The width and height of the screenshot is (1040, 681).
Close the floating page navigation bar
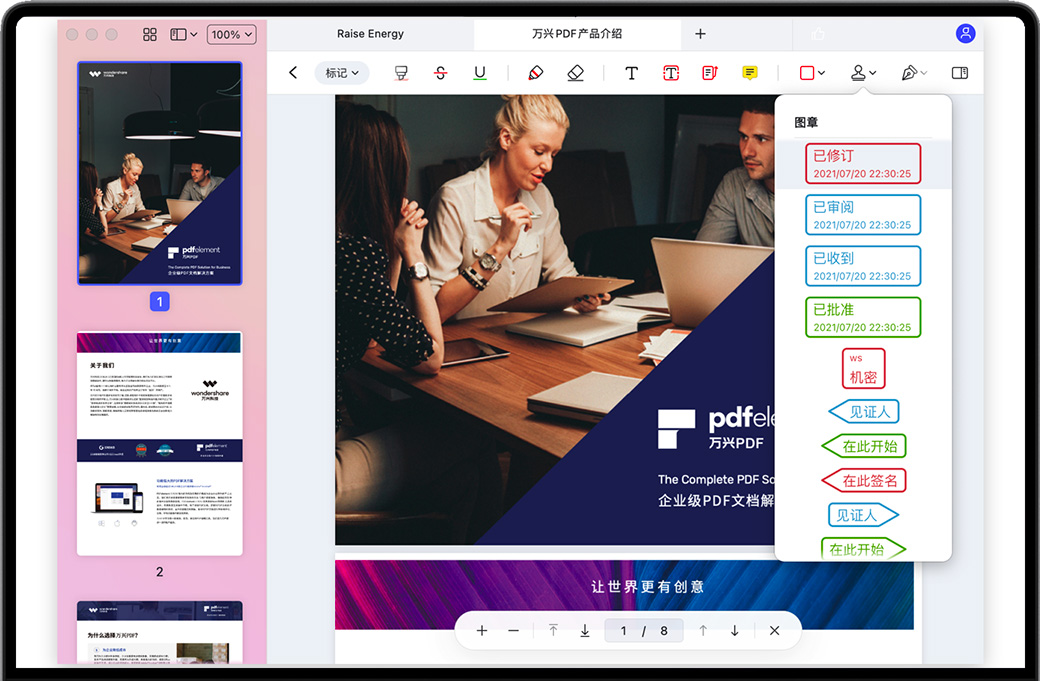point(774,631)
